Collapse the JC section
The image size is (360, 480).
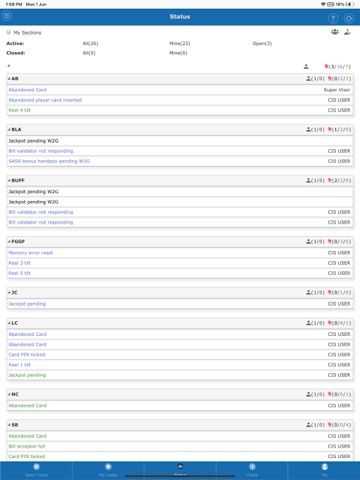[9, 292]
